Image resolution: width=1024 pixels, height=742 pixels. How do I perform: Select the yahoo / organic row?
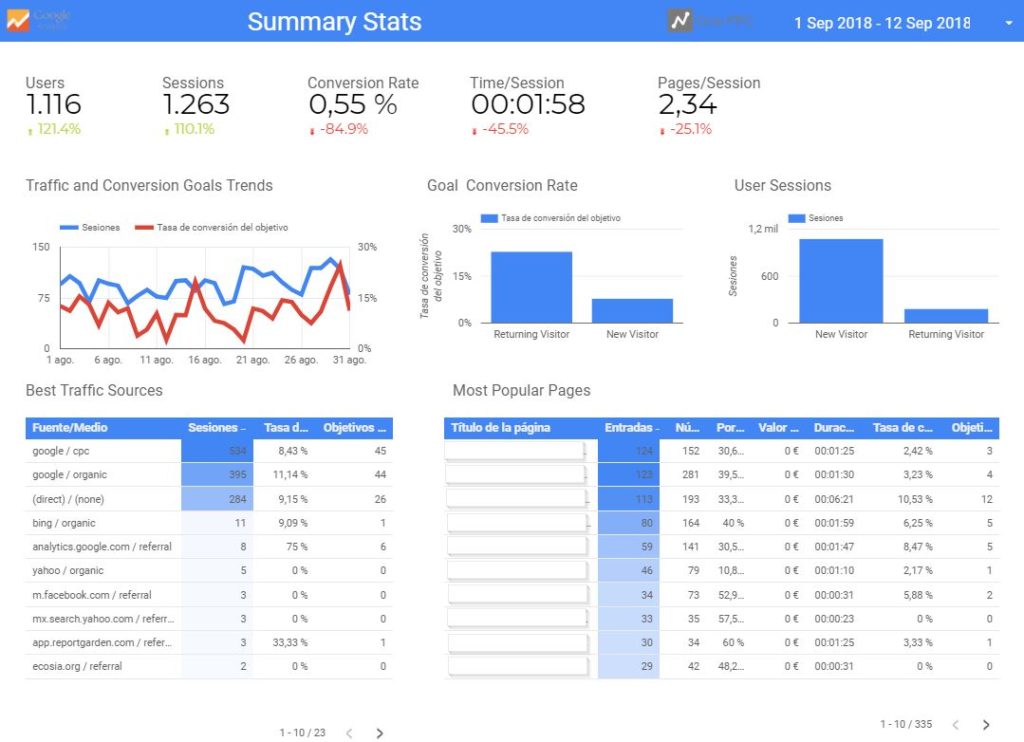[209, 571]
